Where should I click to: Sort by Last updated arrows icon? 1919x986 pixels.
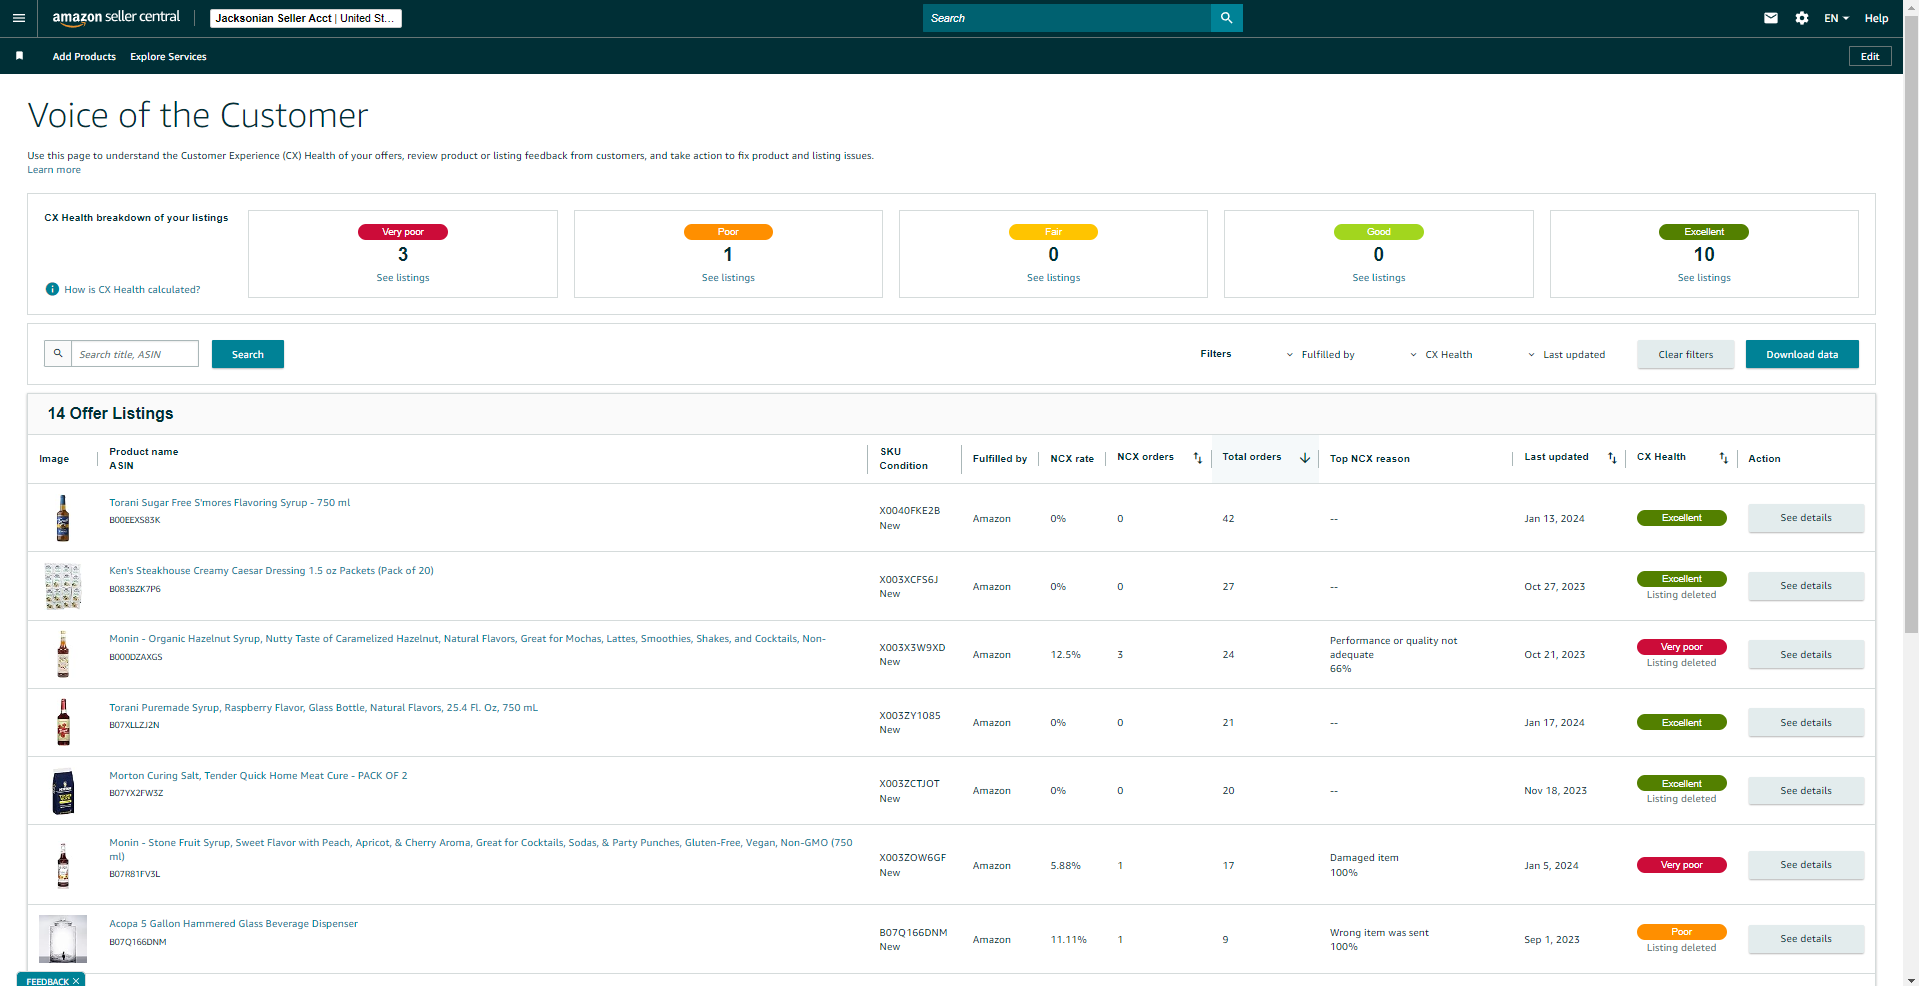click(x=1612, y=458)
